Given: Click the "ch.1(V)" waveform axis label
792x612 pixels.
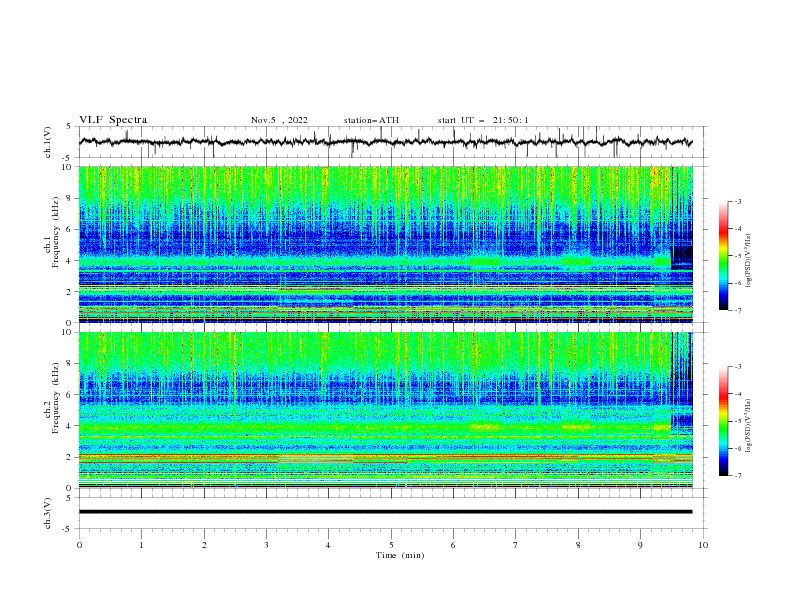Looking at the screenshot, I should click(x=48, y=142).
